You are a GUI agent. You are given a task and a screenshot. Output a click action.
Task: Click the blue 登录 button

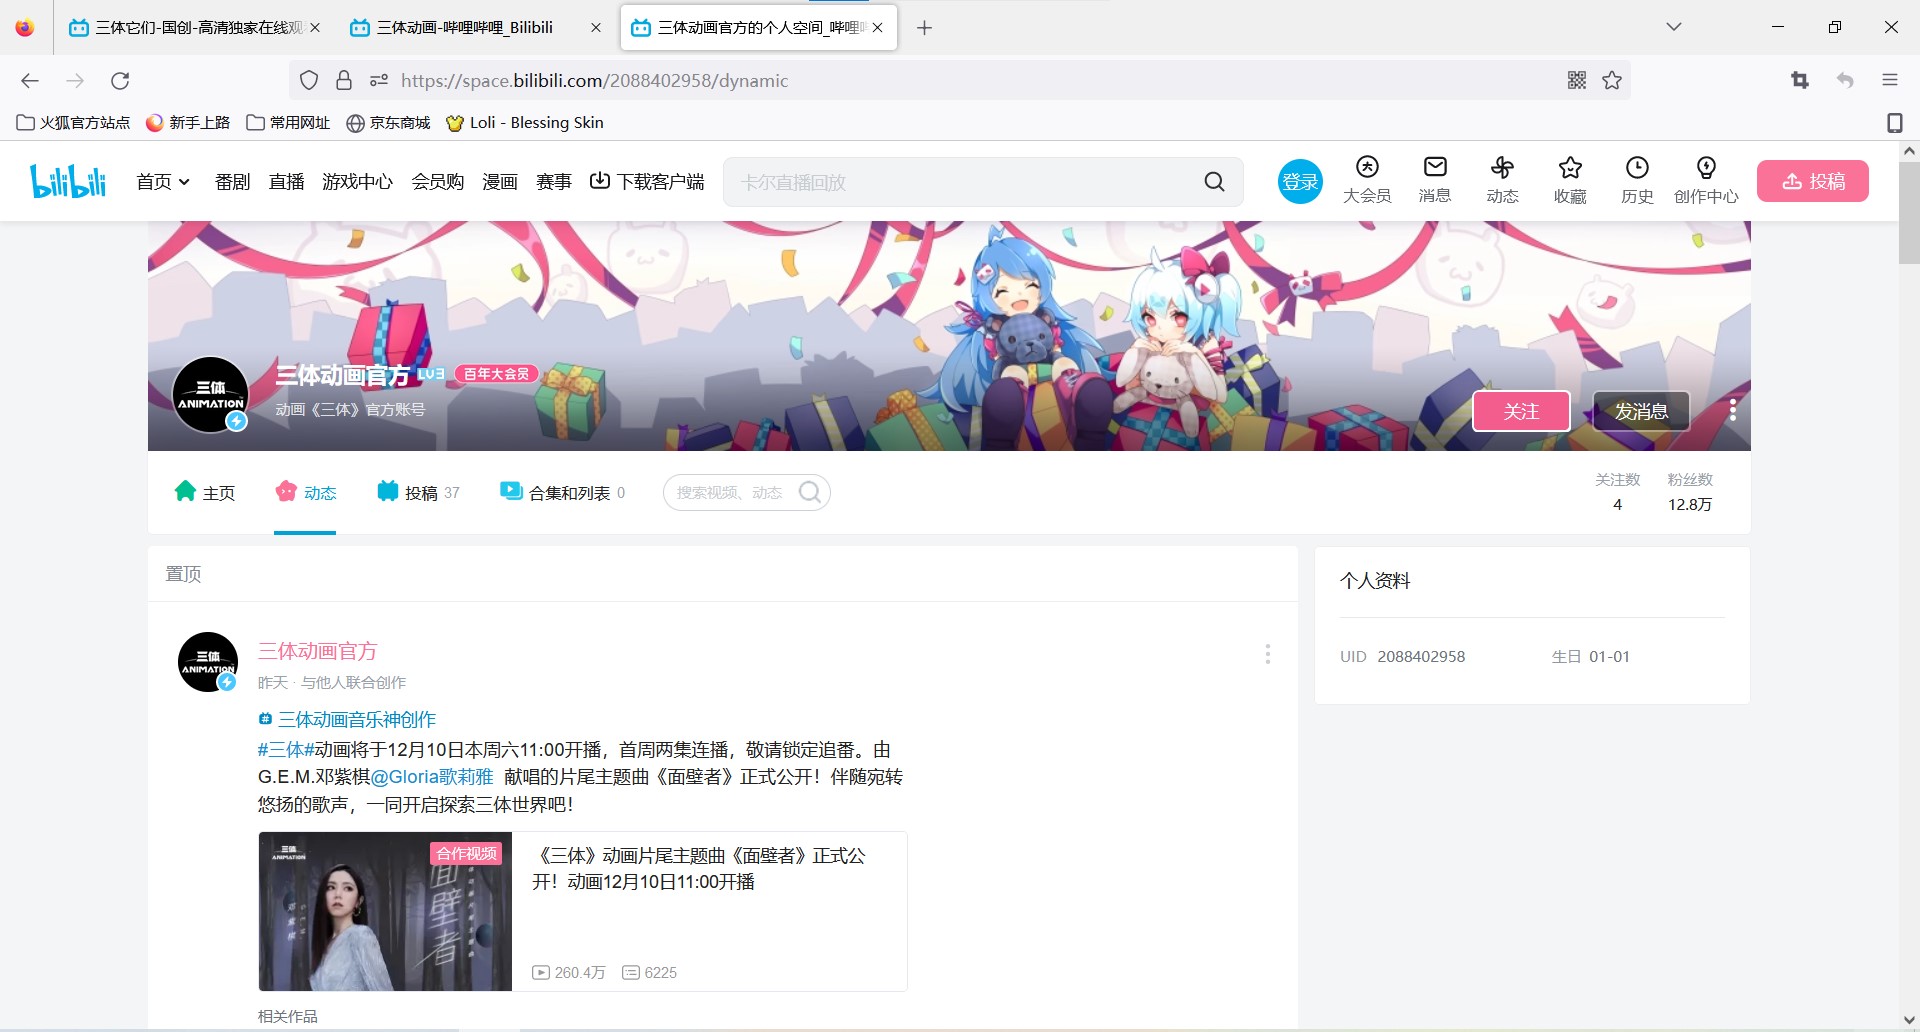click(x=1300, y=182)
